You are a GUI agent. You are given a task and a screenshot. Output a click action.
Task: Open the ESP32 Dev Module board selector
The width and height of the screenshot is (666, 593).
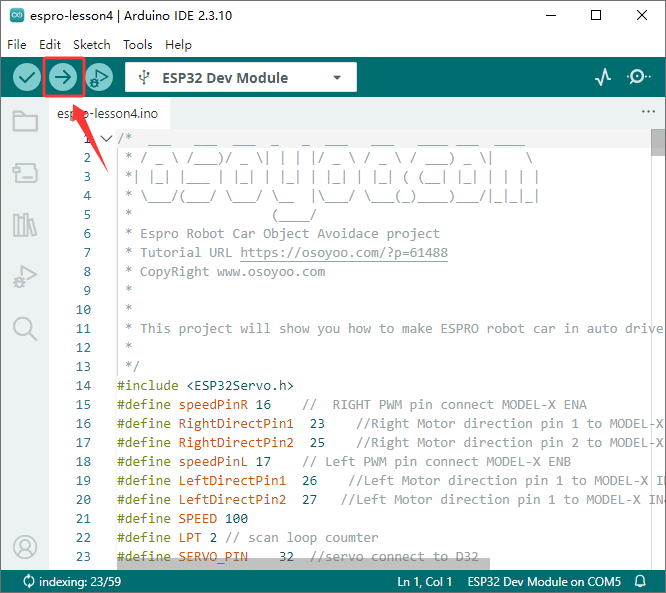241,77
